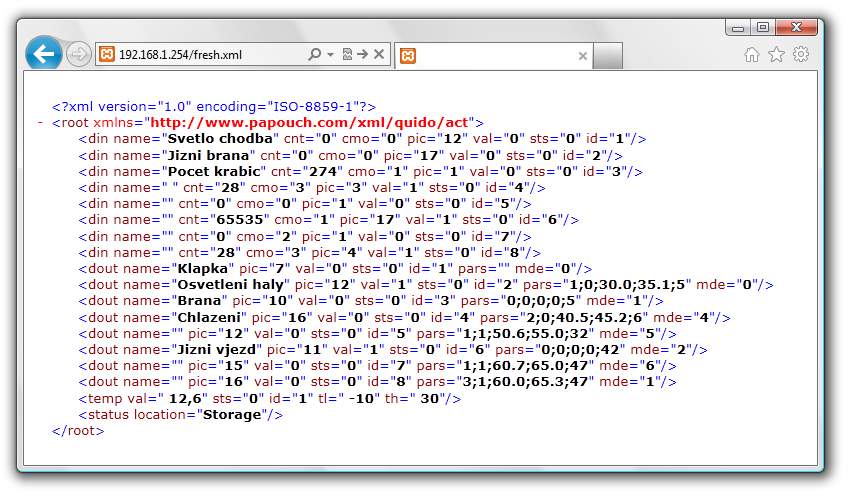Select the "Pocet krabic" din row
Viewport: 850px width, 495px height.
point(360,171)
